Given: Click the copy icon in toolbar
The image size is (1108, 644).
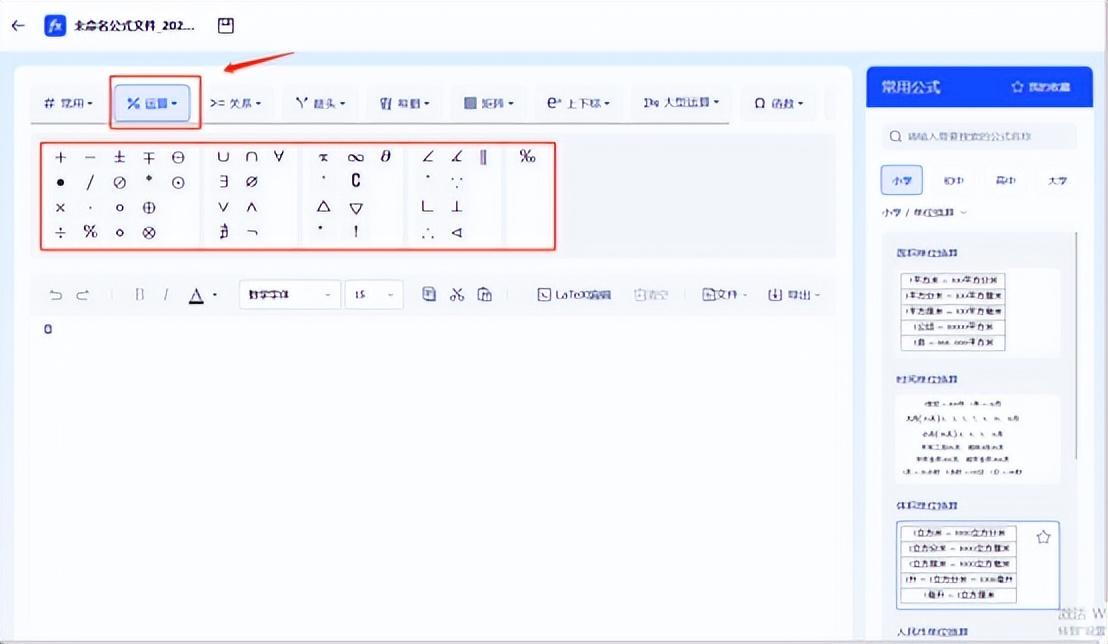Looking at the screenshot, I should tap(429, 294).
